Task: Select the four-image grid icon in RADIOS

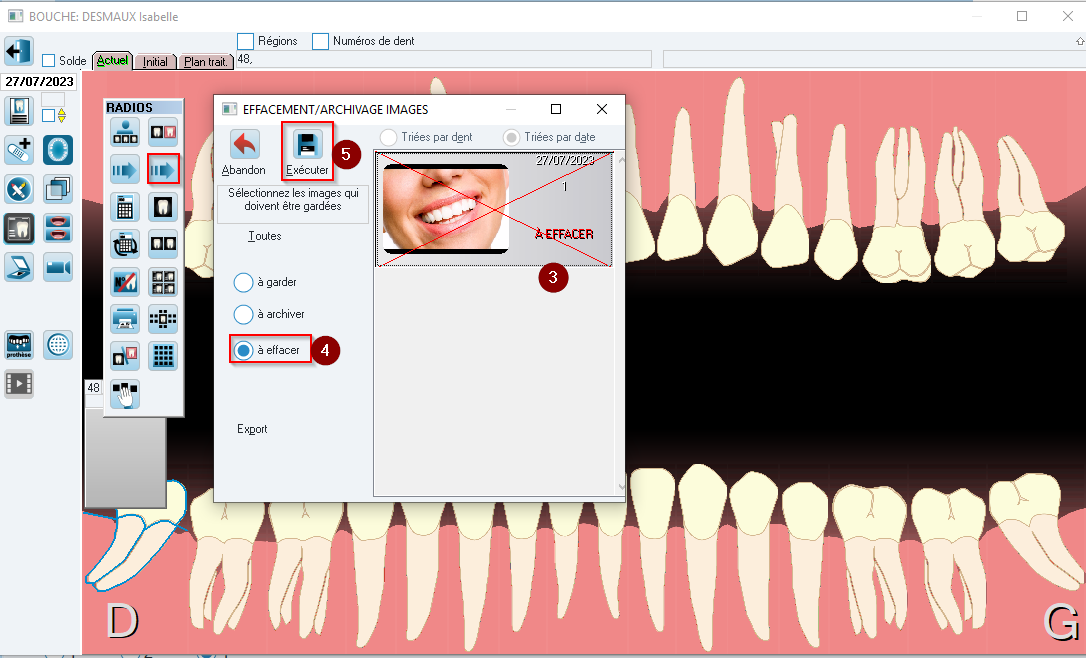Action: tap(163, 281)
